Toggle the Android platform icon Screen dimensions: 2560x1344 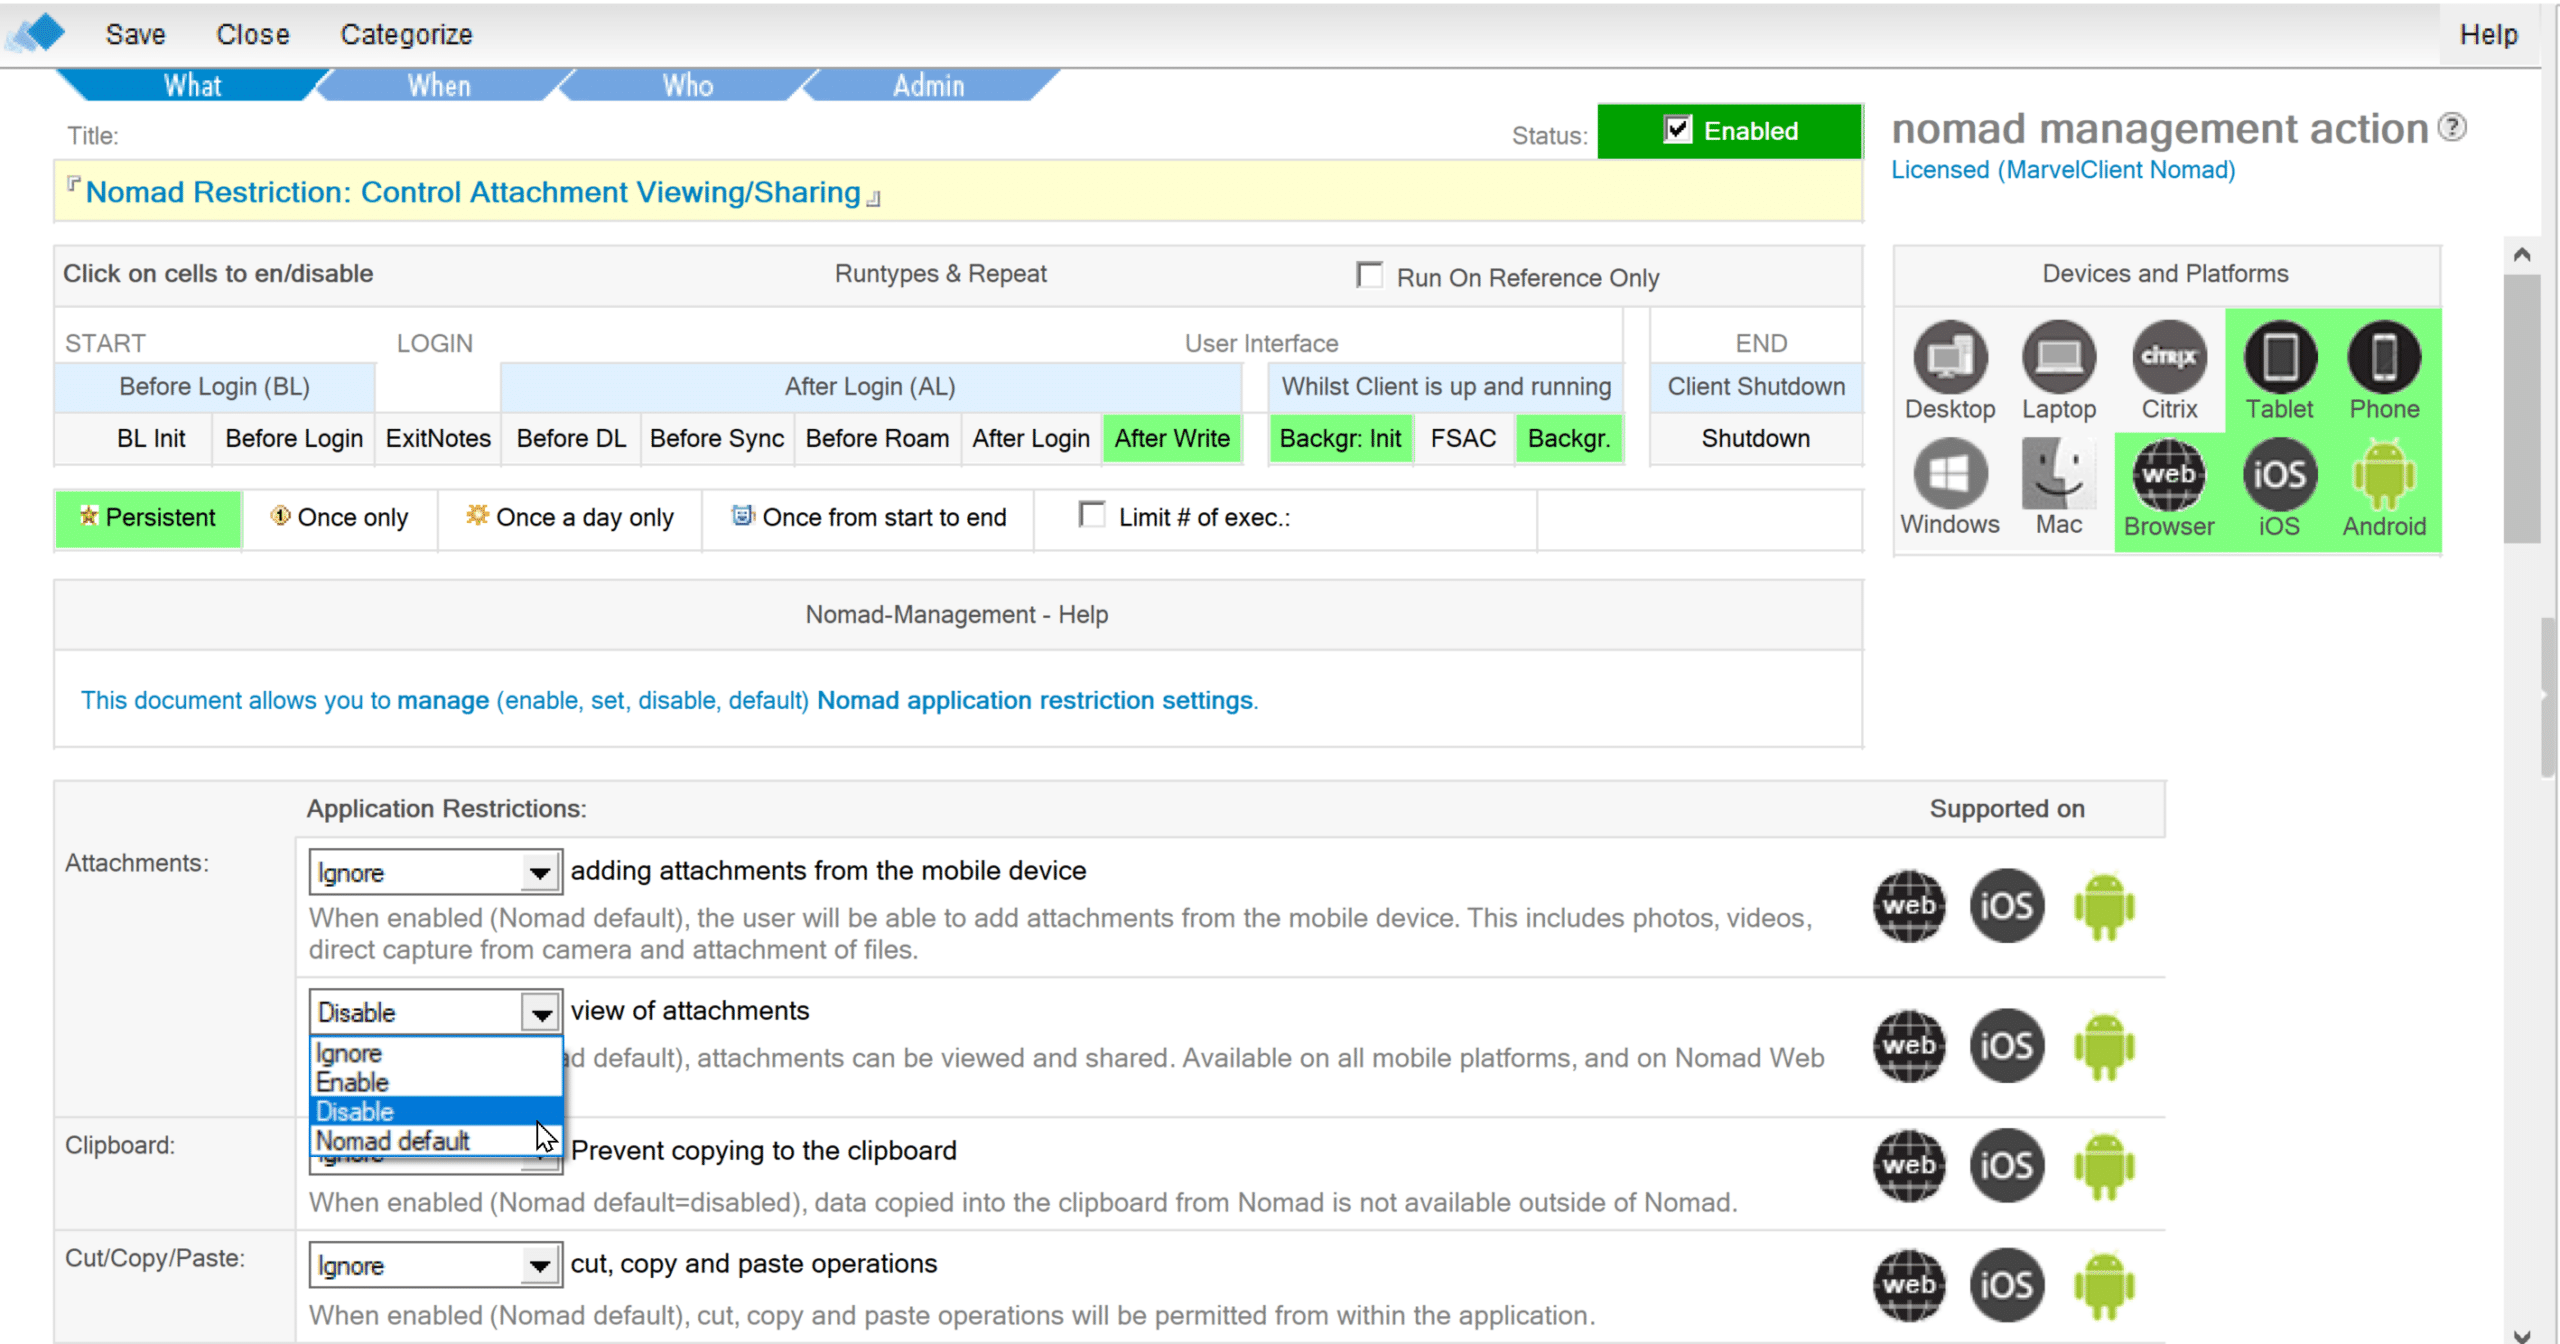coord(2384,475)
